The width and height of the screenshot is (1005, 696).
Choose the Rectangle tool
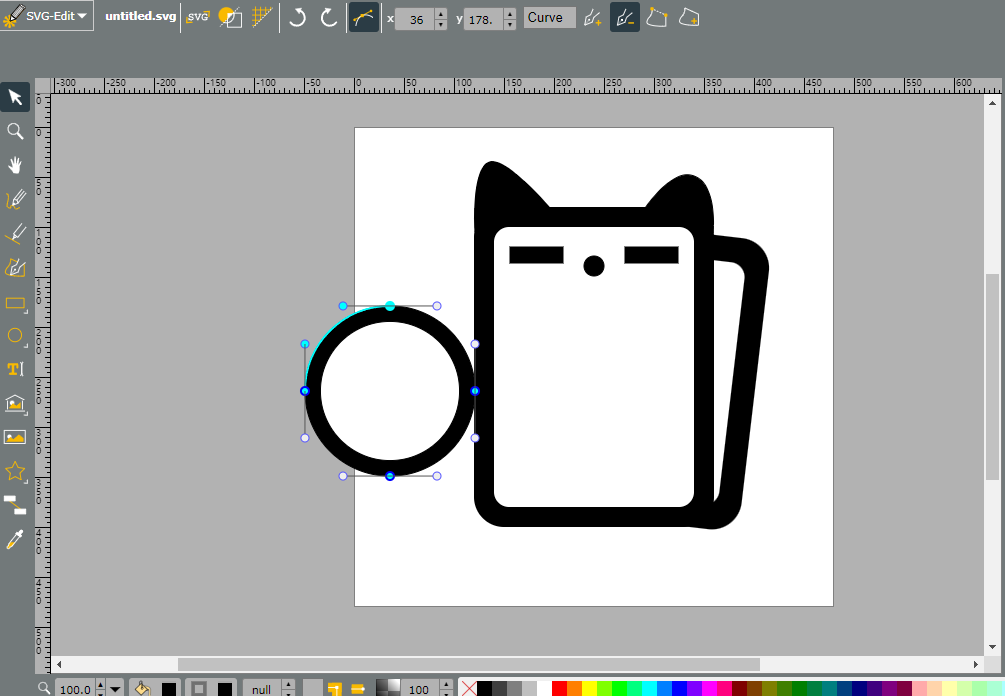point(15,302)
